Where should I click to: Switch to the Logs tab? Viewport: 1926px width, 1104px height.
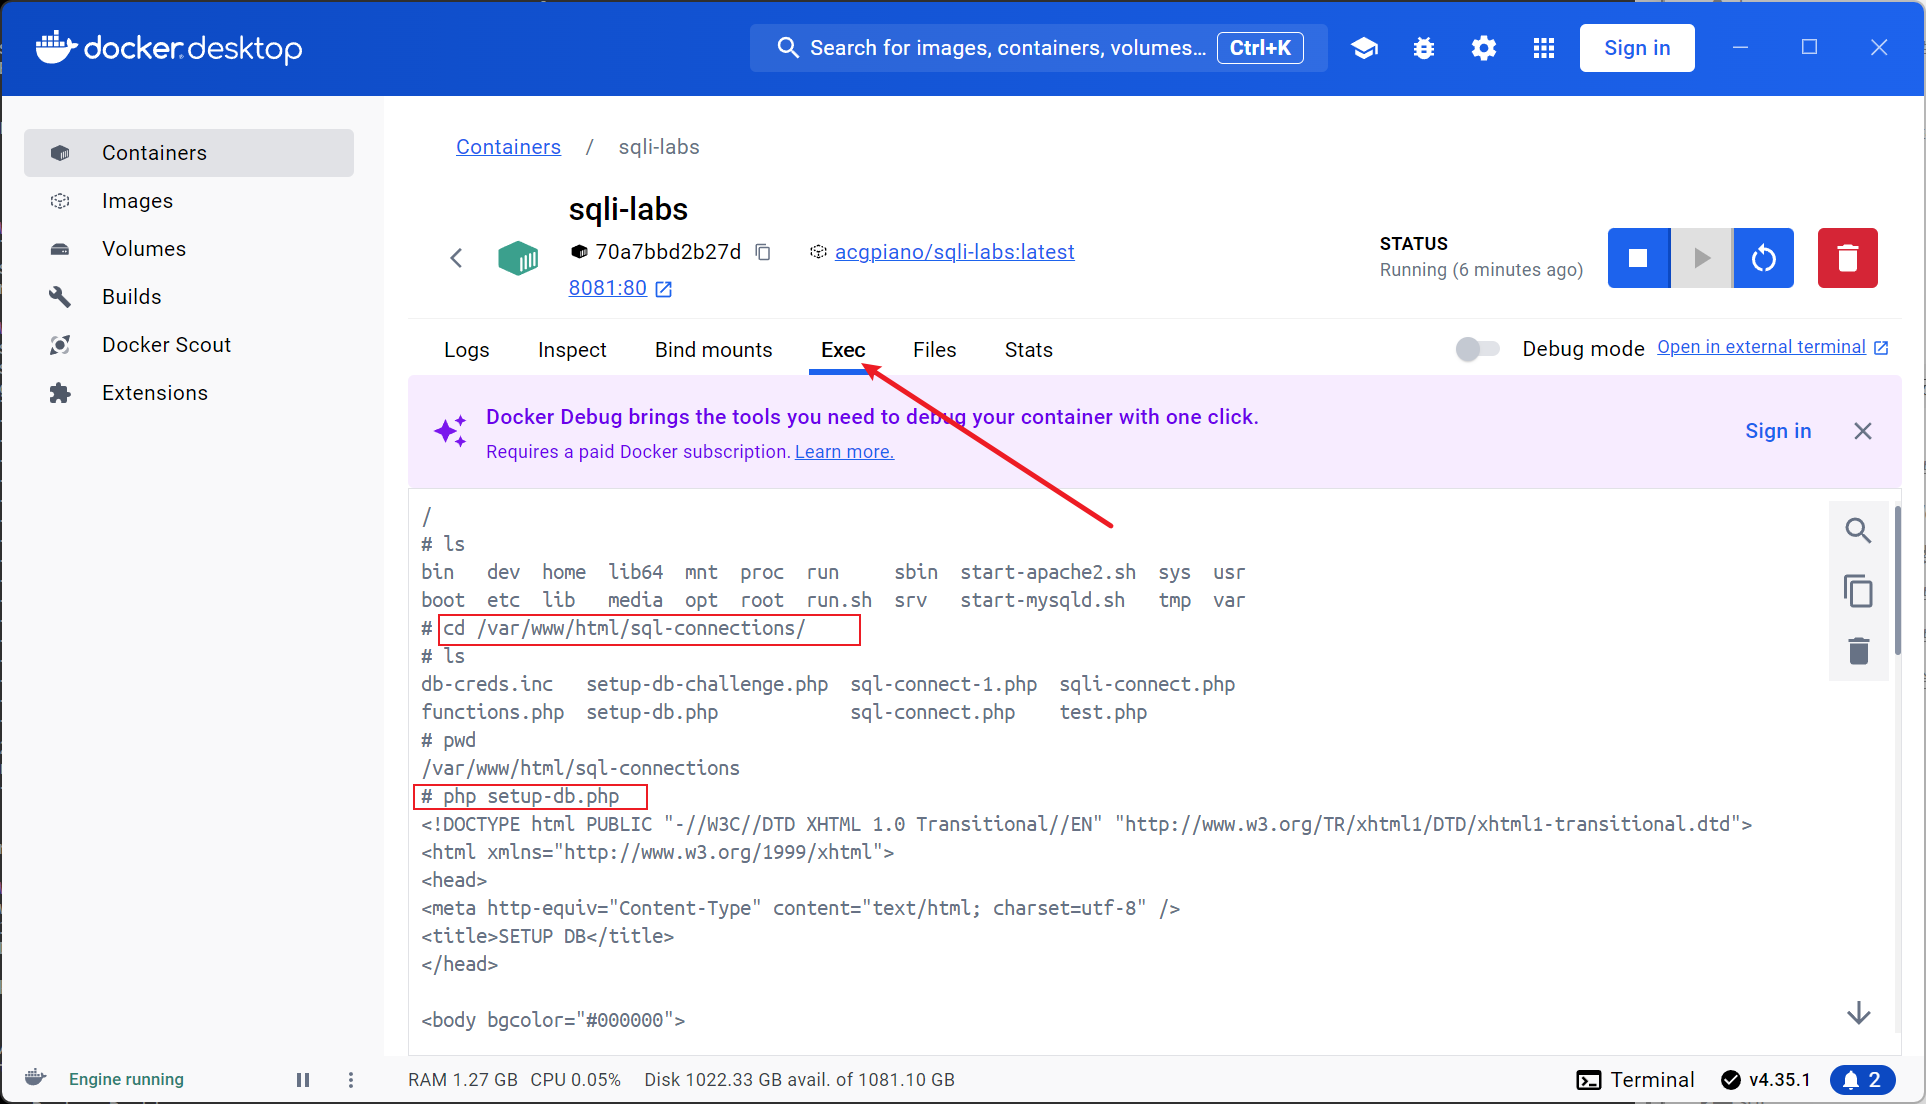466,350
